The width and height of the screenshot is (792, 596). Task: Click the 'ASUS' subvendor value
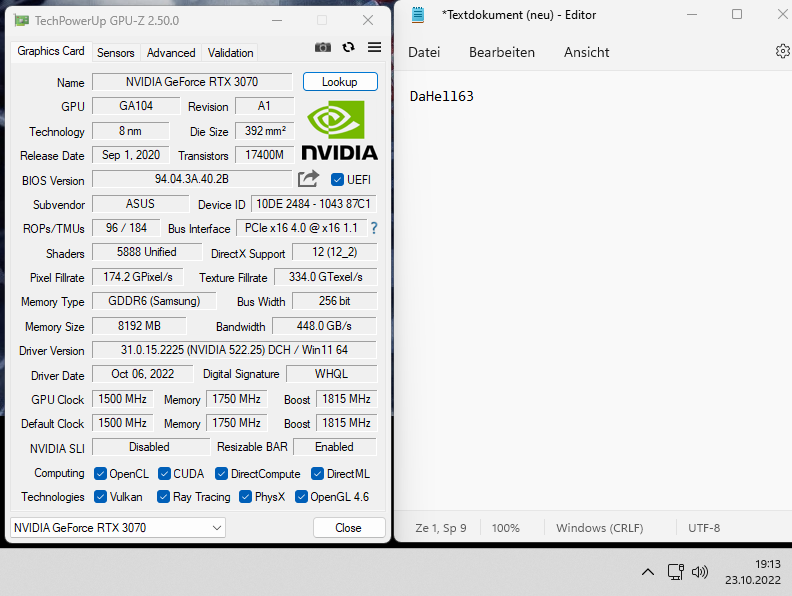[140, 204]
